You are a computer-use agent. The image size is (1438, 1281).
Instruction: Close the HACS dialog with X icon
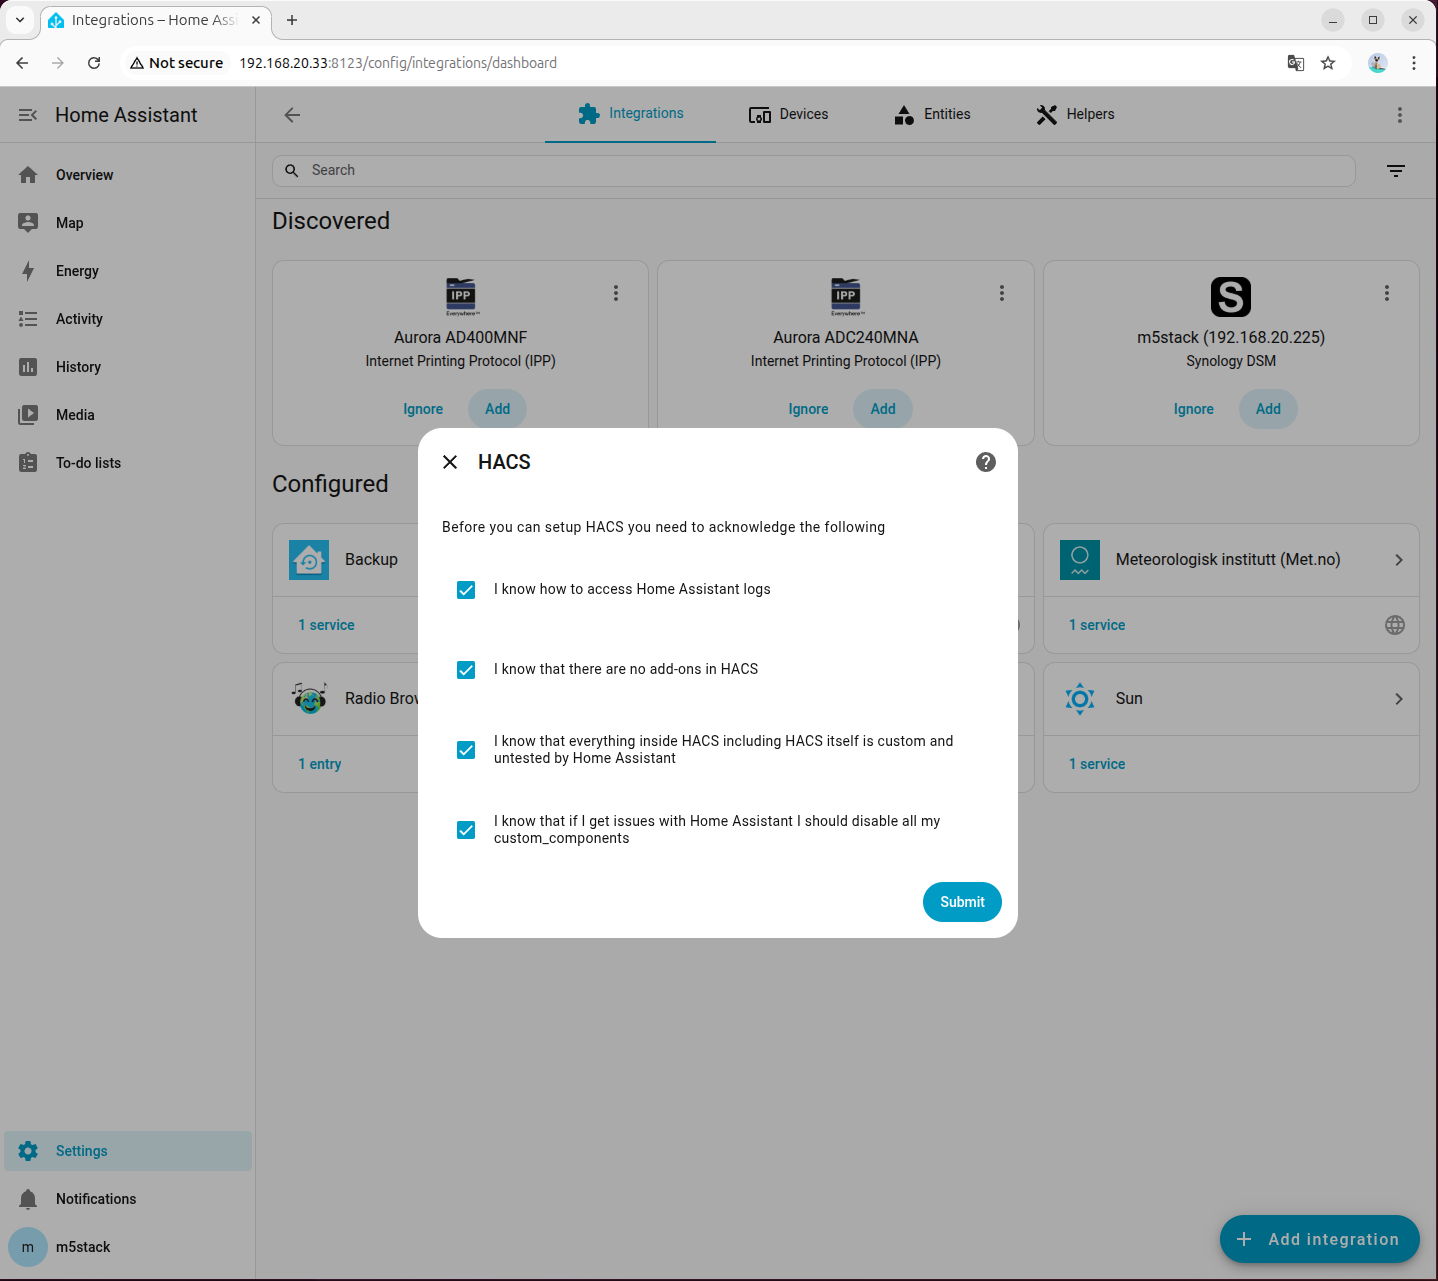point(450,462)
